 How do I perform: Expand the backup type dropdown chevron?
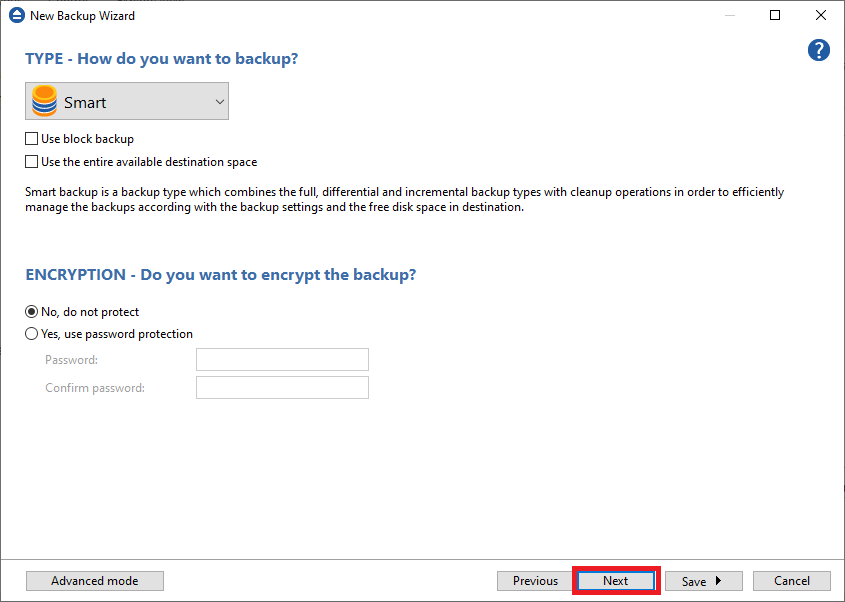coord(220,102)
